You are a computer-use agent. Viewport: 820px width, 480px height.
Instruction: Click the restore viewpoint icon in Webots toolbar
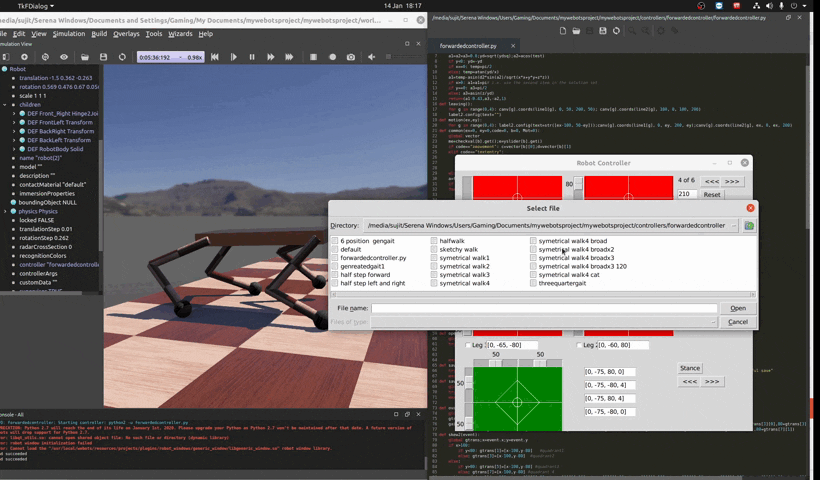click(45, 57)
